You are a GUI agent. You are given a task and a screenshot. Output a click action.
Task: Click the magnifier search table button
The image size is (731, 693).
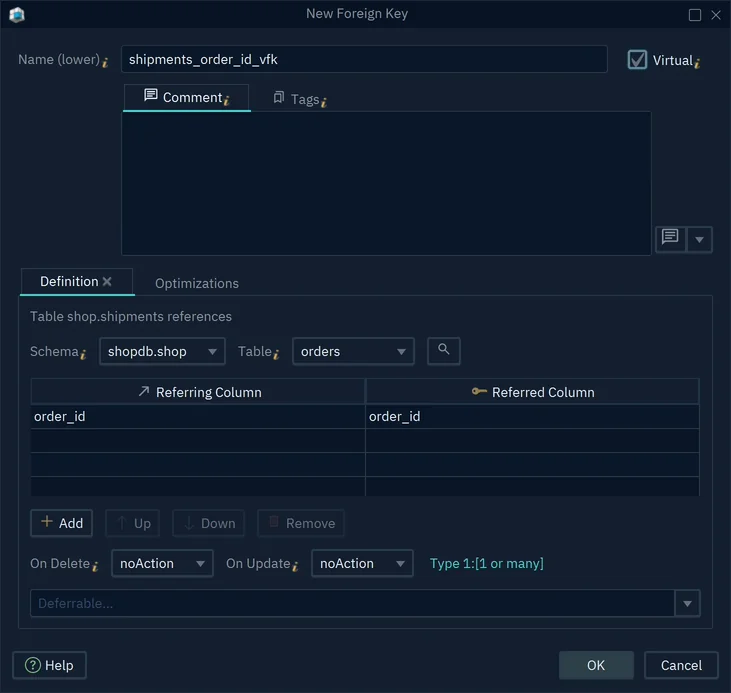tap(443, 351)
